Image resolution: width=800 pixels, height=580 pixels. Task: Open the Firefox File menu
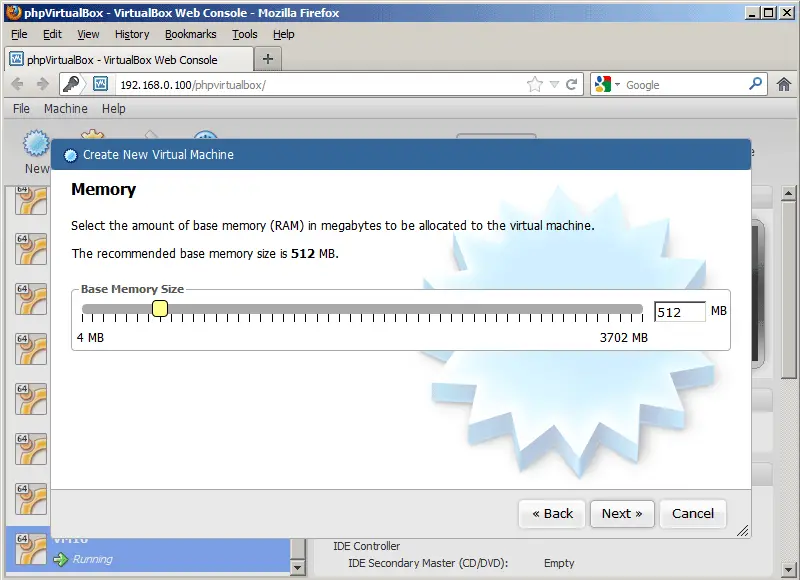coord(19,34)
